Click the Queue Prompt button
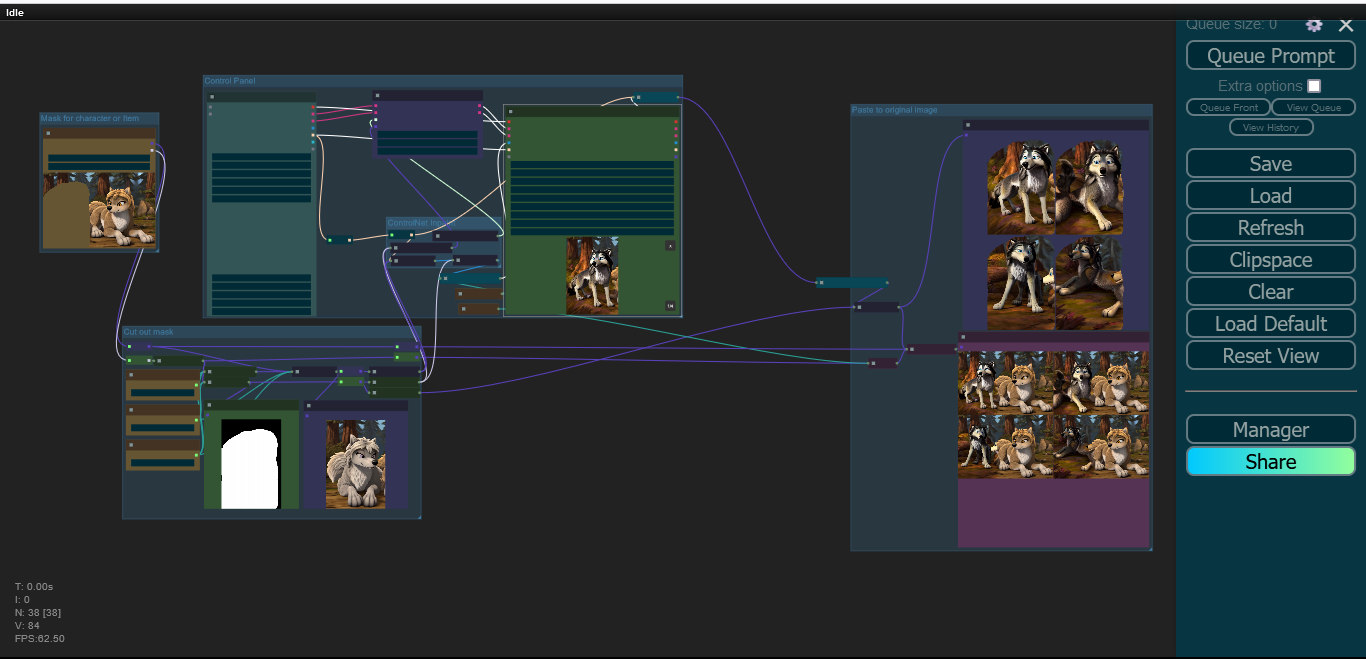The height and width of the screenshot is (659, 1366). [x=1270, y=56]
